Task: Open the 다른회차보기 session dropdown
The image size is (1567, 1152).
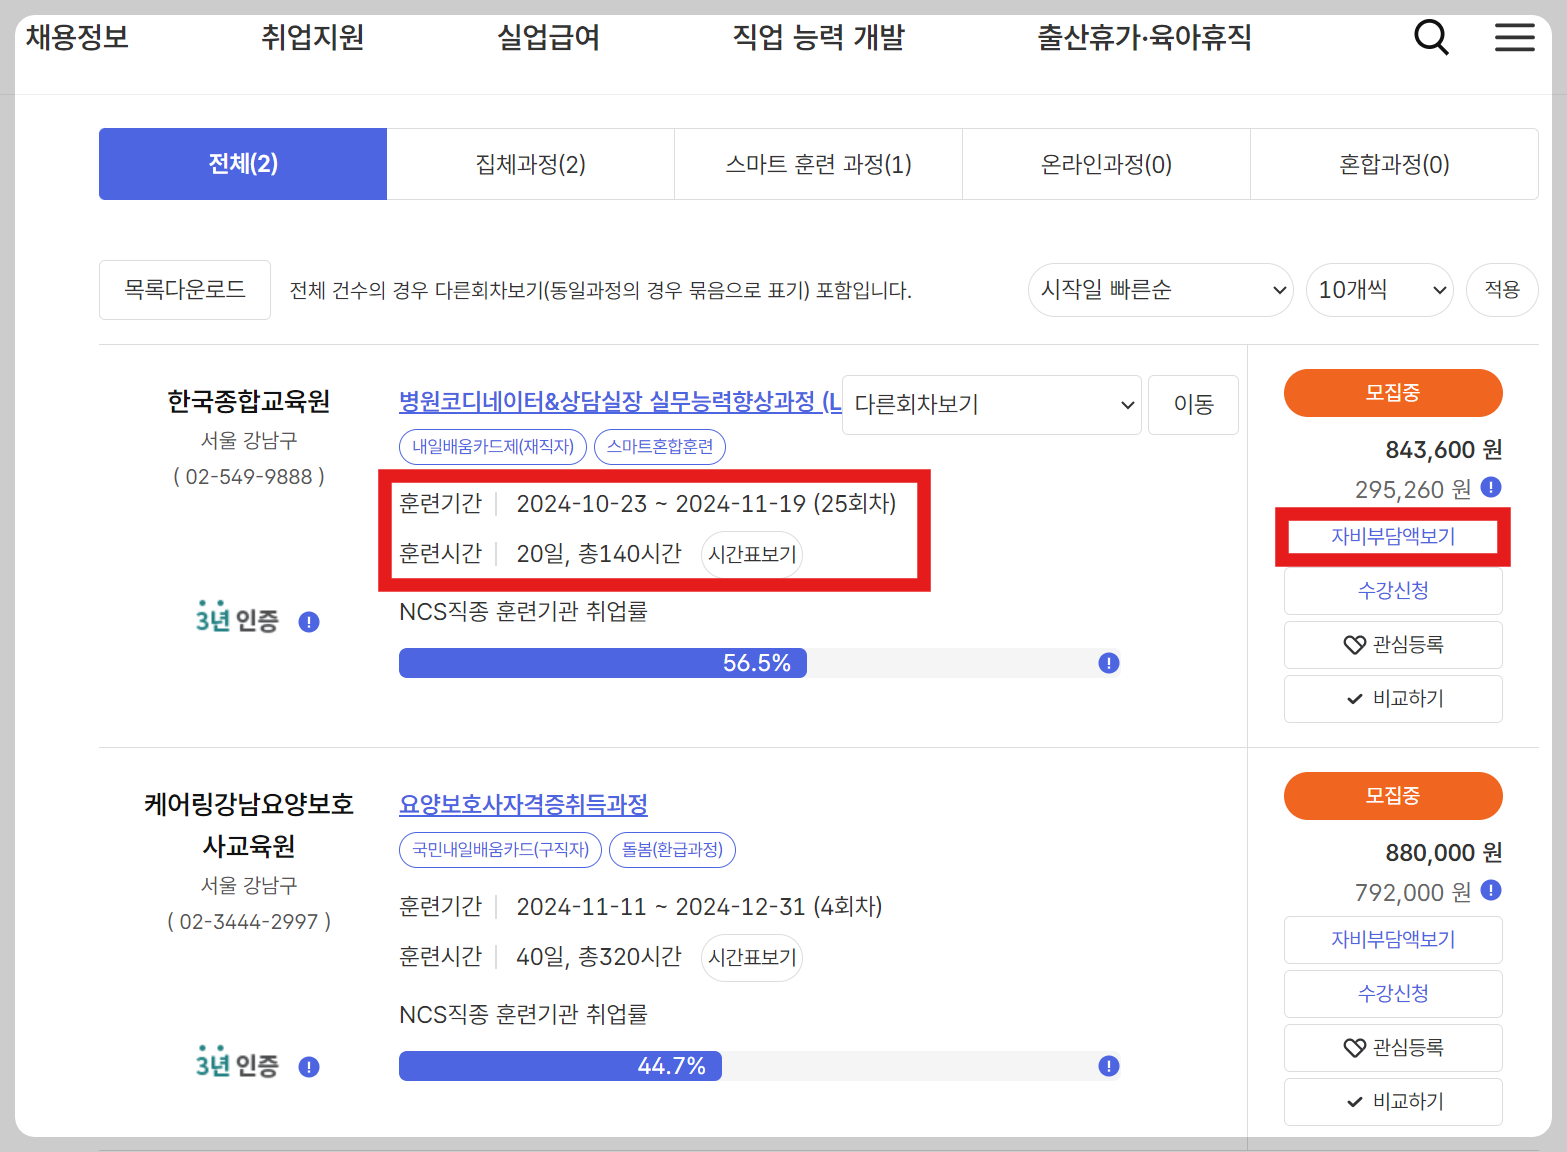Action: 990,405
